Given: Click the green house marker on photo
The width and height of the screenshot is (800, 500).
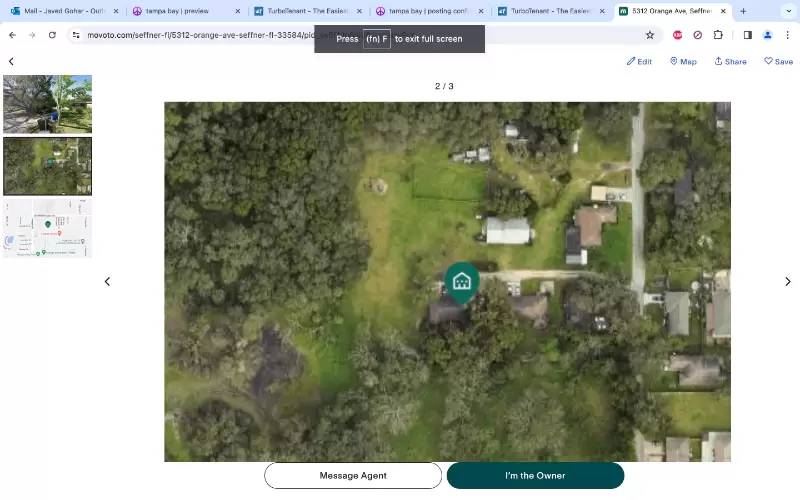Looking at the screenshot, I should point(462,281).
